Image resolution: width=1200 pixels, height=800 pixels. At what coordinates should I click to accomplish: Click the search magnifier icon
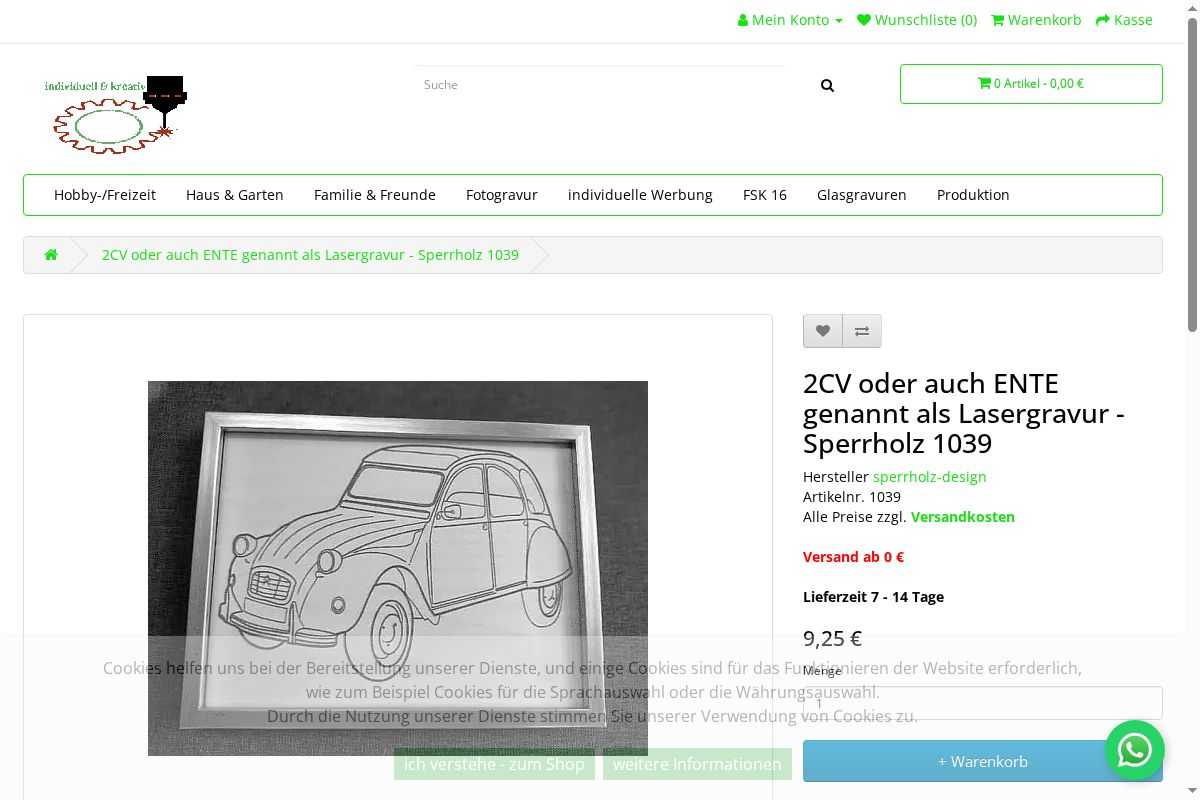click(x=827, y=86)
